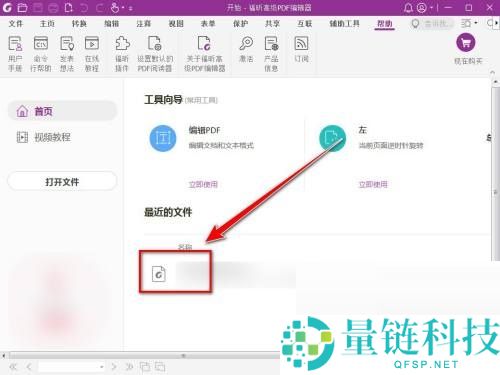Click the 现在购买 shopping cart button
This screenshot has height=375, width=500.
(x=466, y=42)
